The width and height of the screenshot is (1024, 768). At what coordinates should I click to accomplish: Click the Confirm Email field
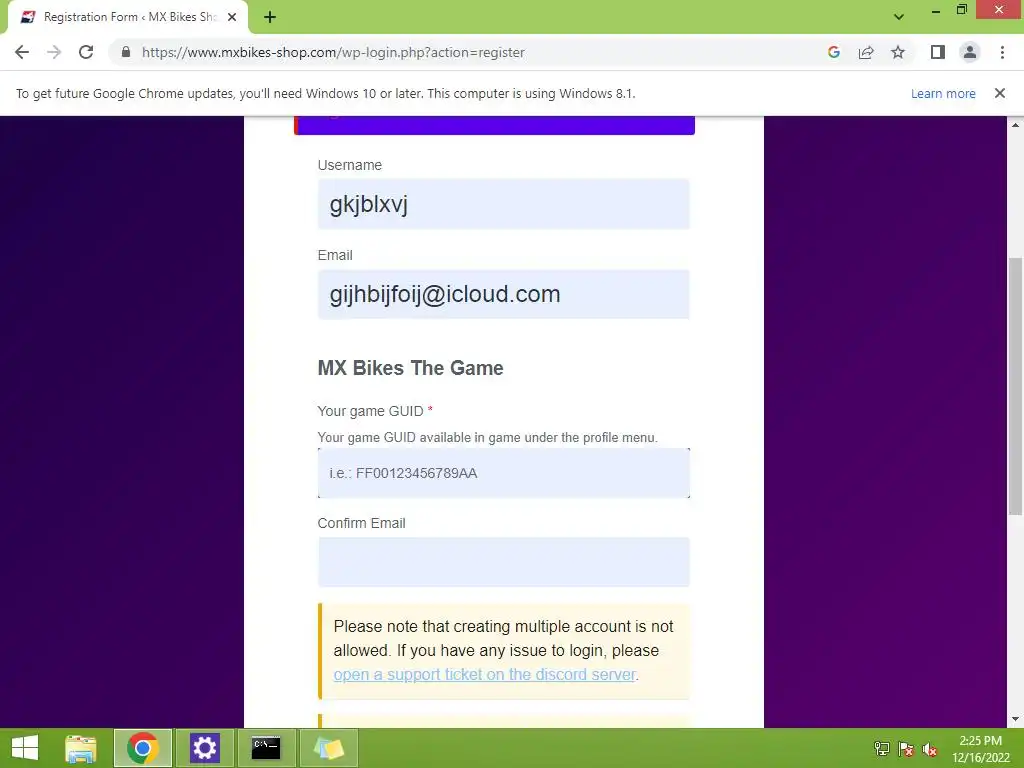(504, 562)
